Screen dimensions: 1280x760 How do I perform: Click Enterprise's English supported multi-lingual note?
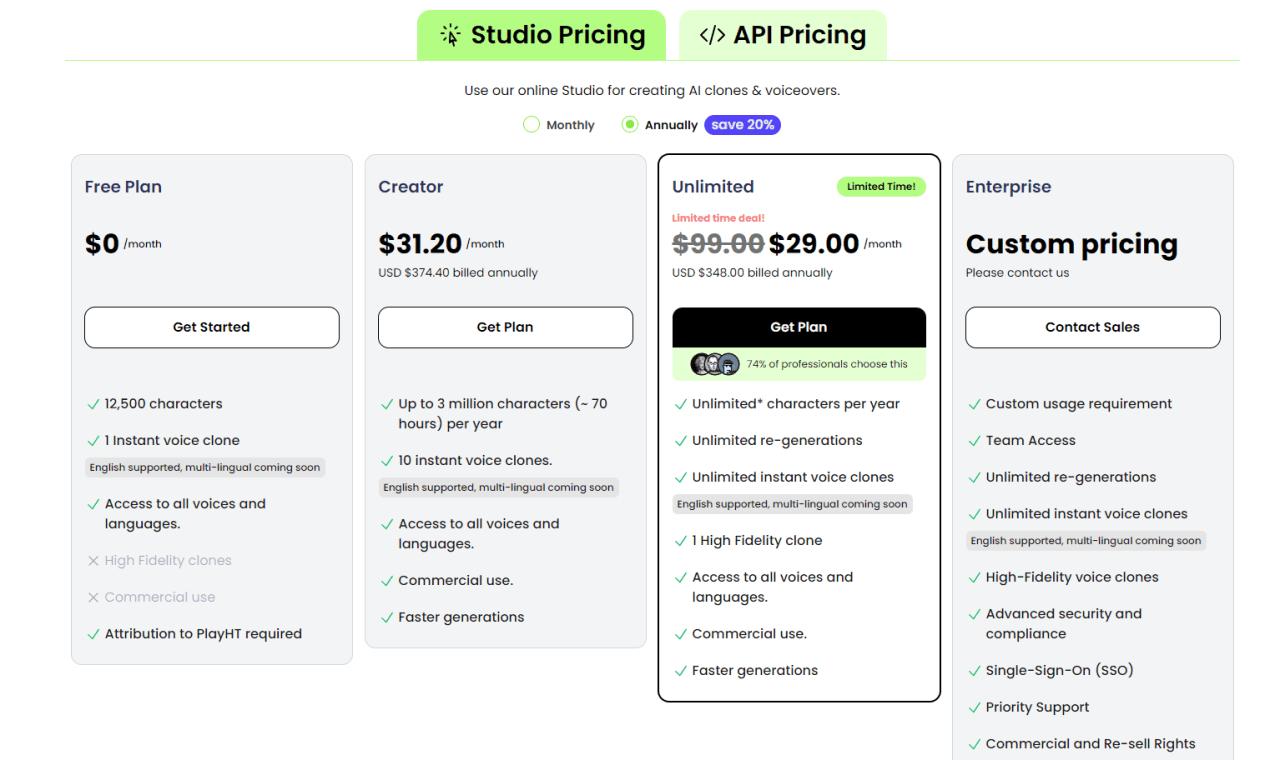coord(1087,541)
